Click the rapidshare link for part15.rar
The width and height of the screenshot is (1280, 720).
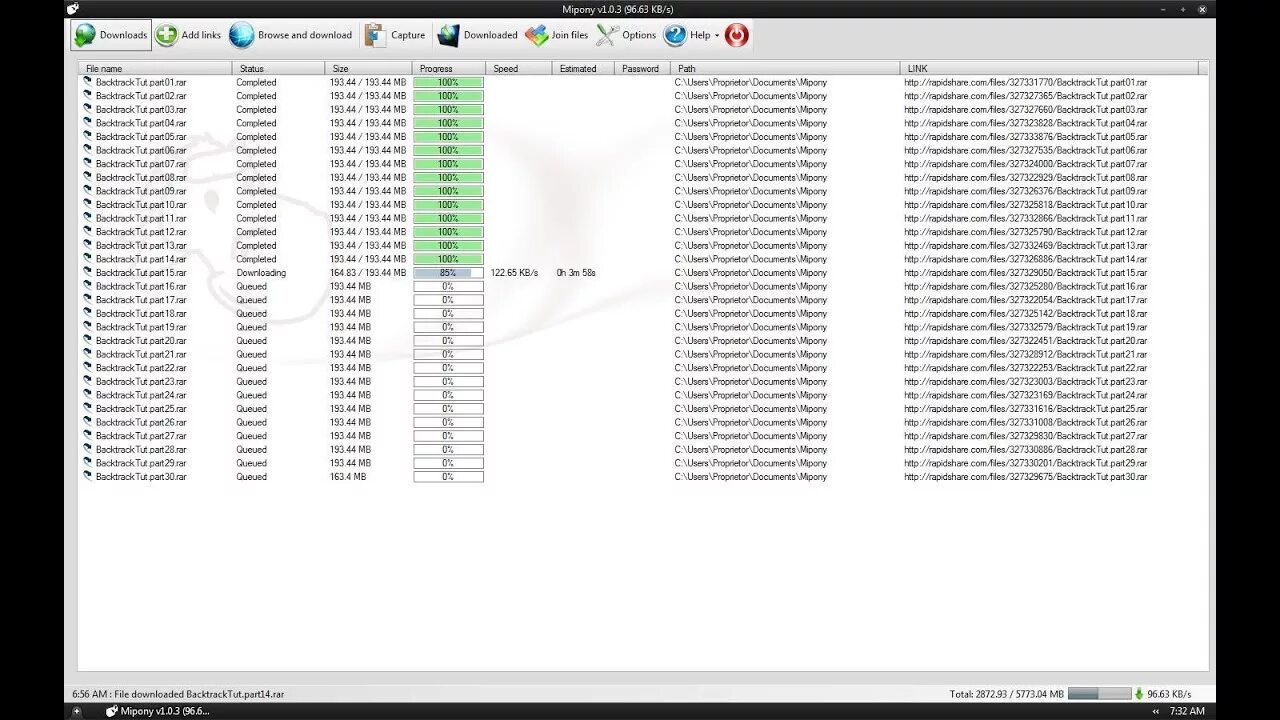click(1026, 273)
